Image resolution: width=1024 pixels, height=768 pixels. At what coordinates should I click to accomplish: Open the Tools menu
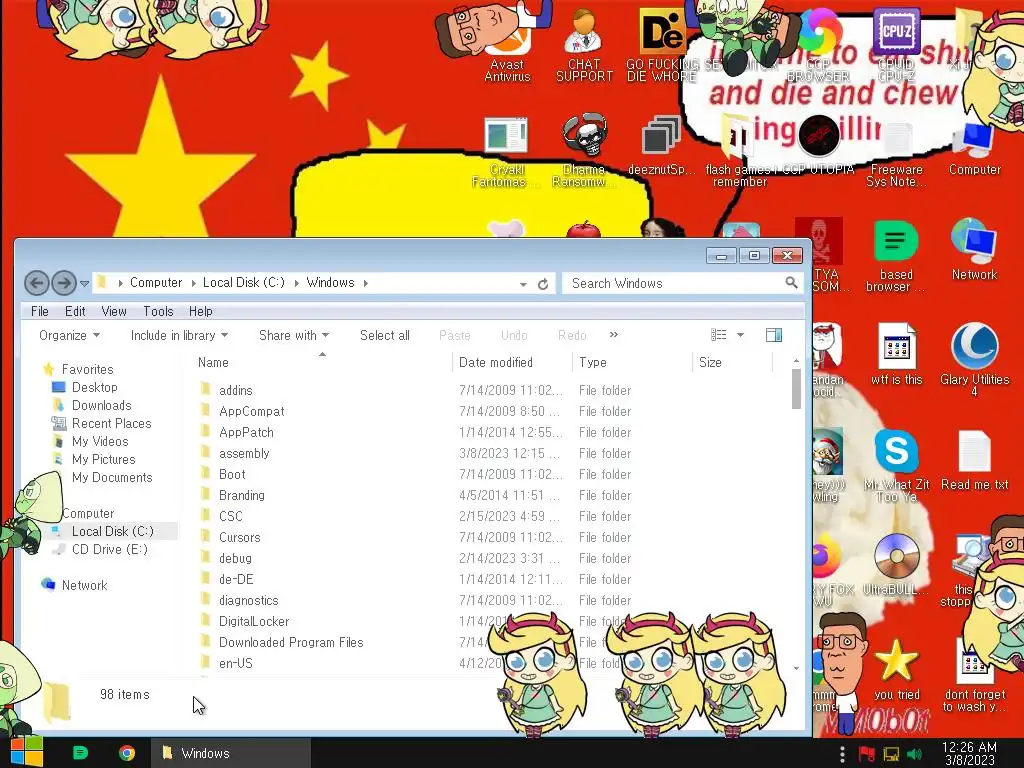pos(158,312)
